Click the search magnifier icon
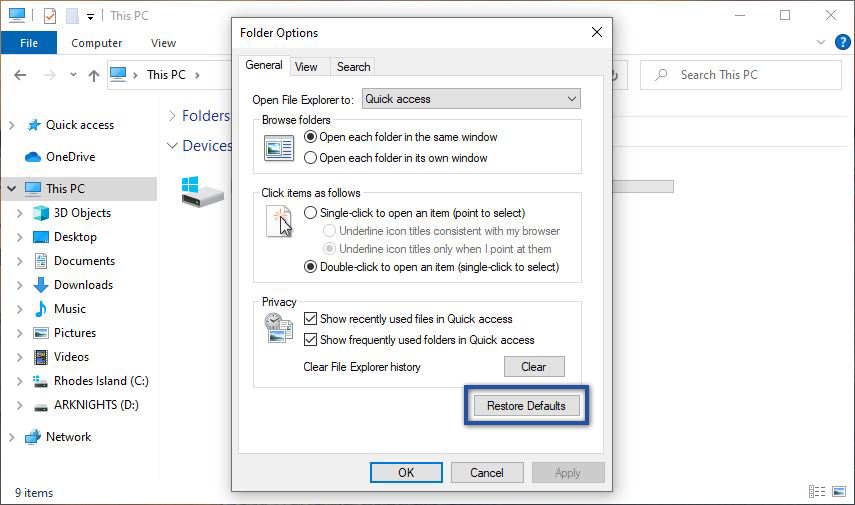Viewport: 855px width, 505px height. coord(661,74)
